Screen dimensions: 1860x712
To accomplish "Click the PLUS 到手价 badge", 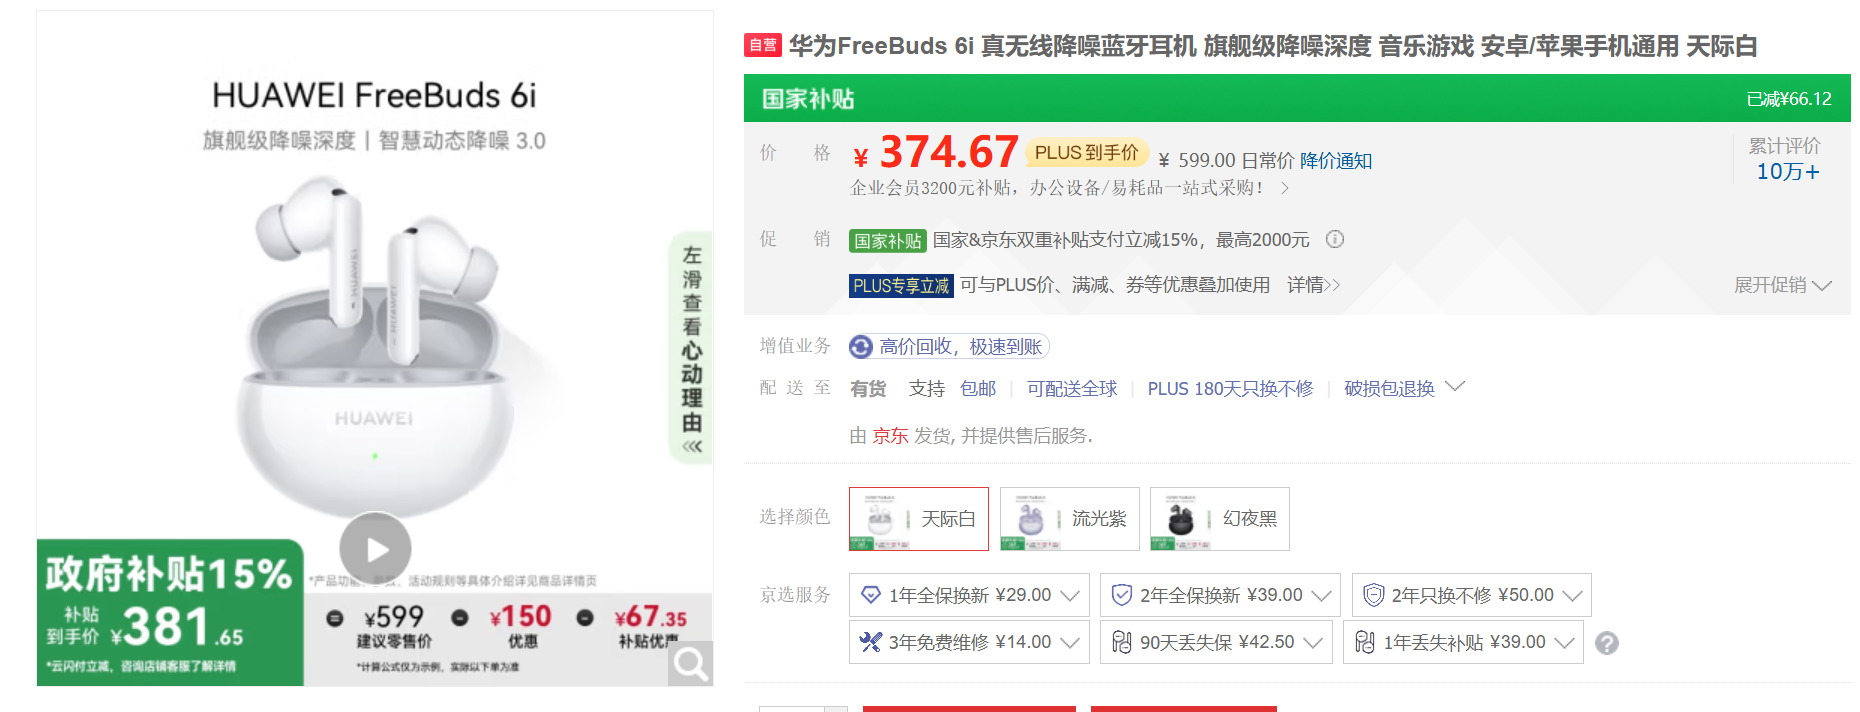I will [x=1086, y=153].
